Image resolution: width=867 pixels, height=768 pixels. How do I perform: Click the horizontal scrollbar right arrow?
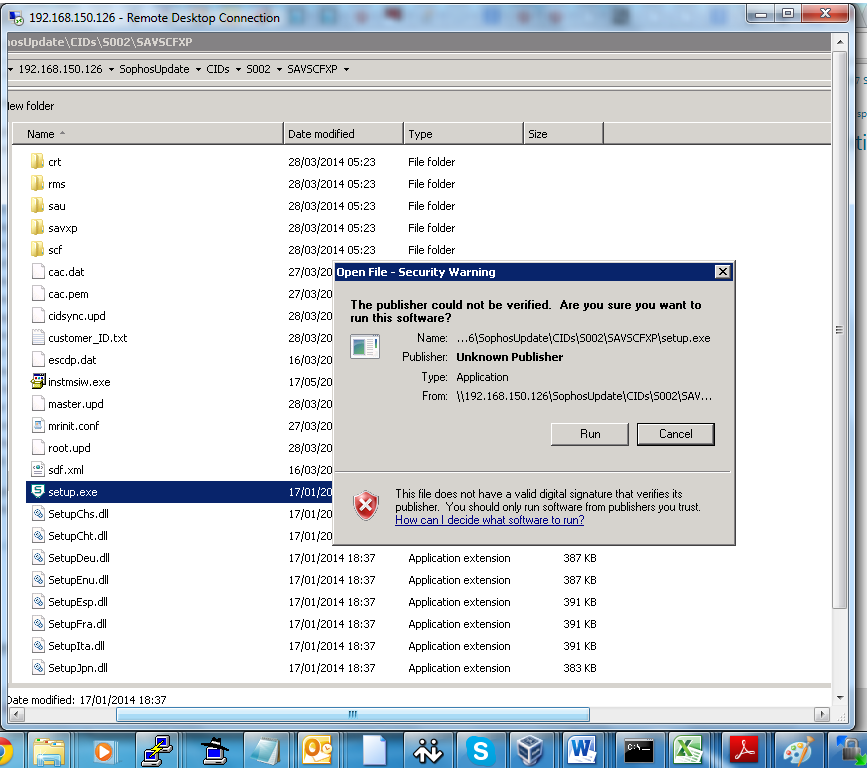pyautogui.click(x=822, y=714)
